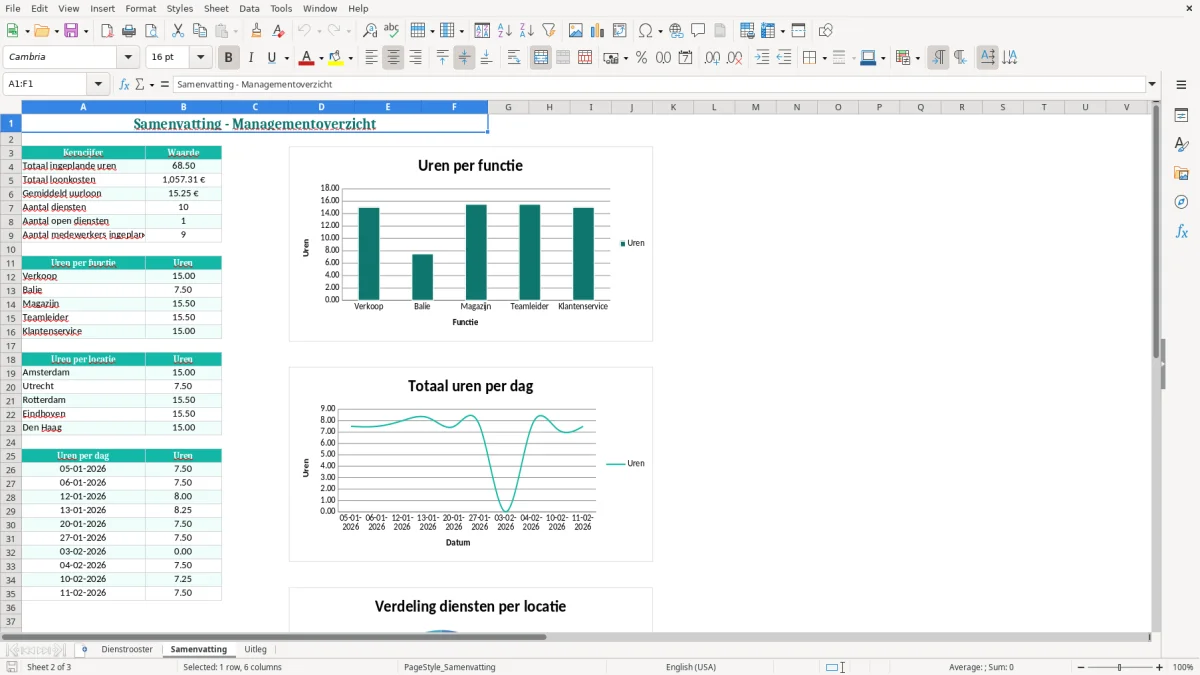Switch to Dienstrooster sheet tab
The width and height of the screenshot is (1200, 675).
[x=127, y=650]
